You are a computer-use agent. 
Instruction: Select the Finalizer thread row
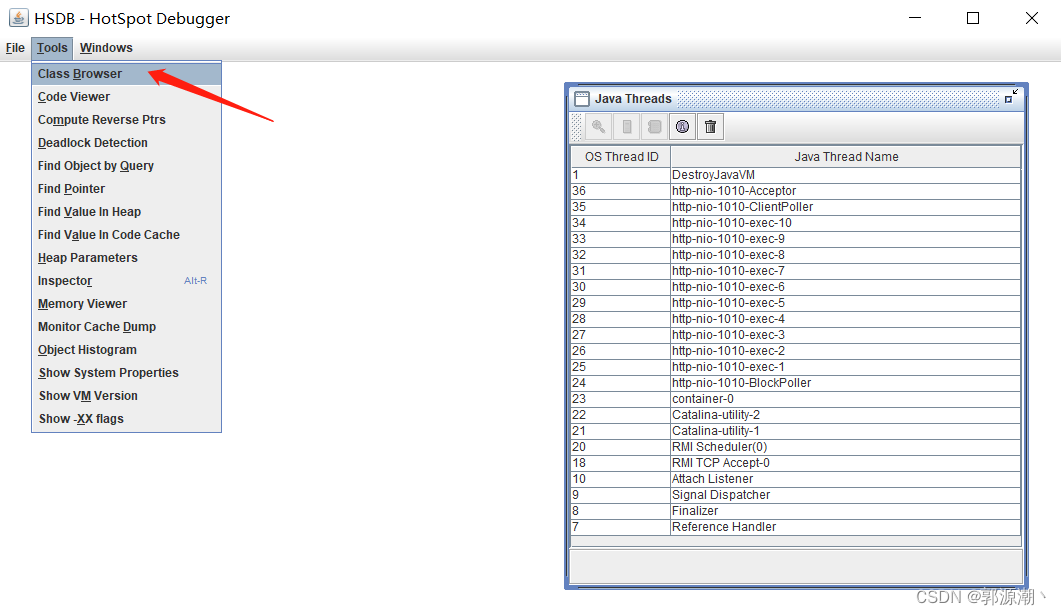(796, 511)
